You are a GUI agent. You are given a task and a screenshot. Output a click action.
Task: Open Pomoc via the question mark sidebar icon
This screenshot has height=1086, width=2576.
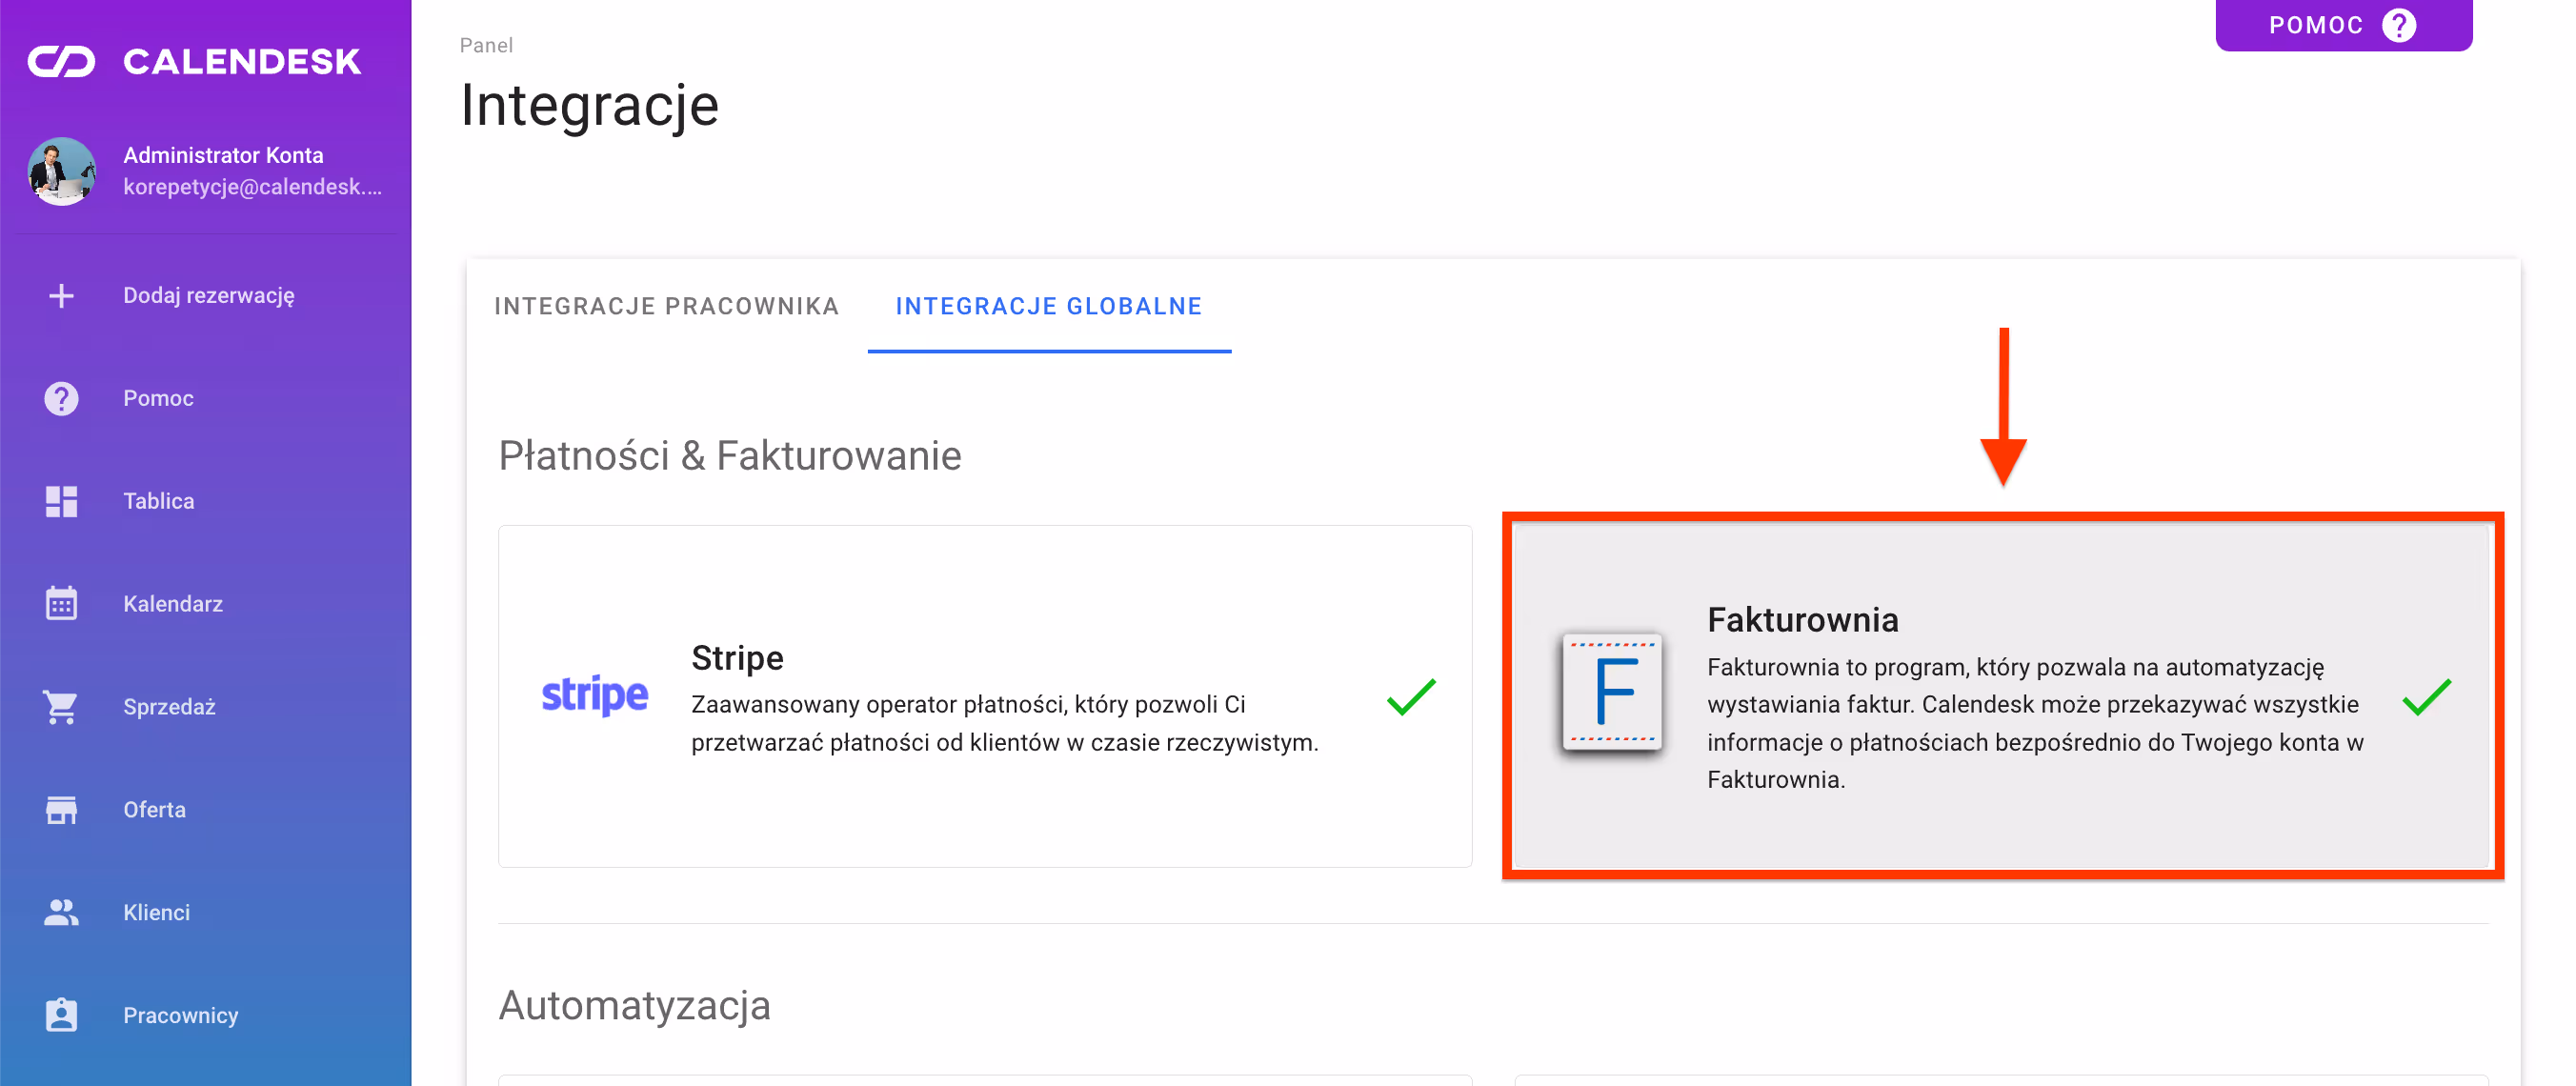click(61, 397)
